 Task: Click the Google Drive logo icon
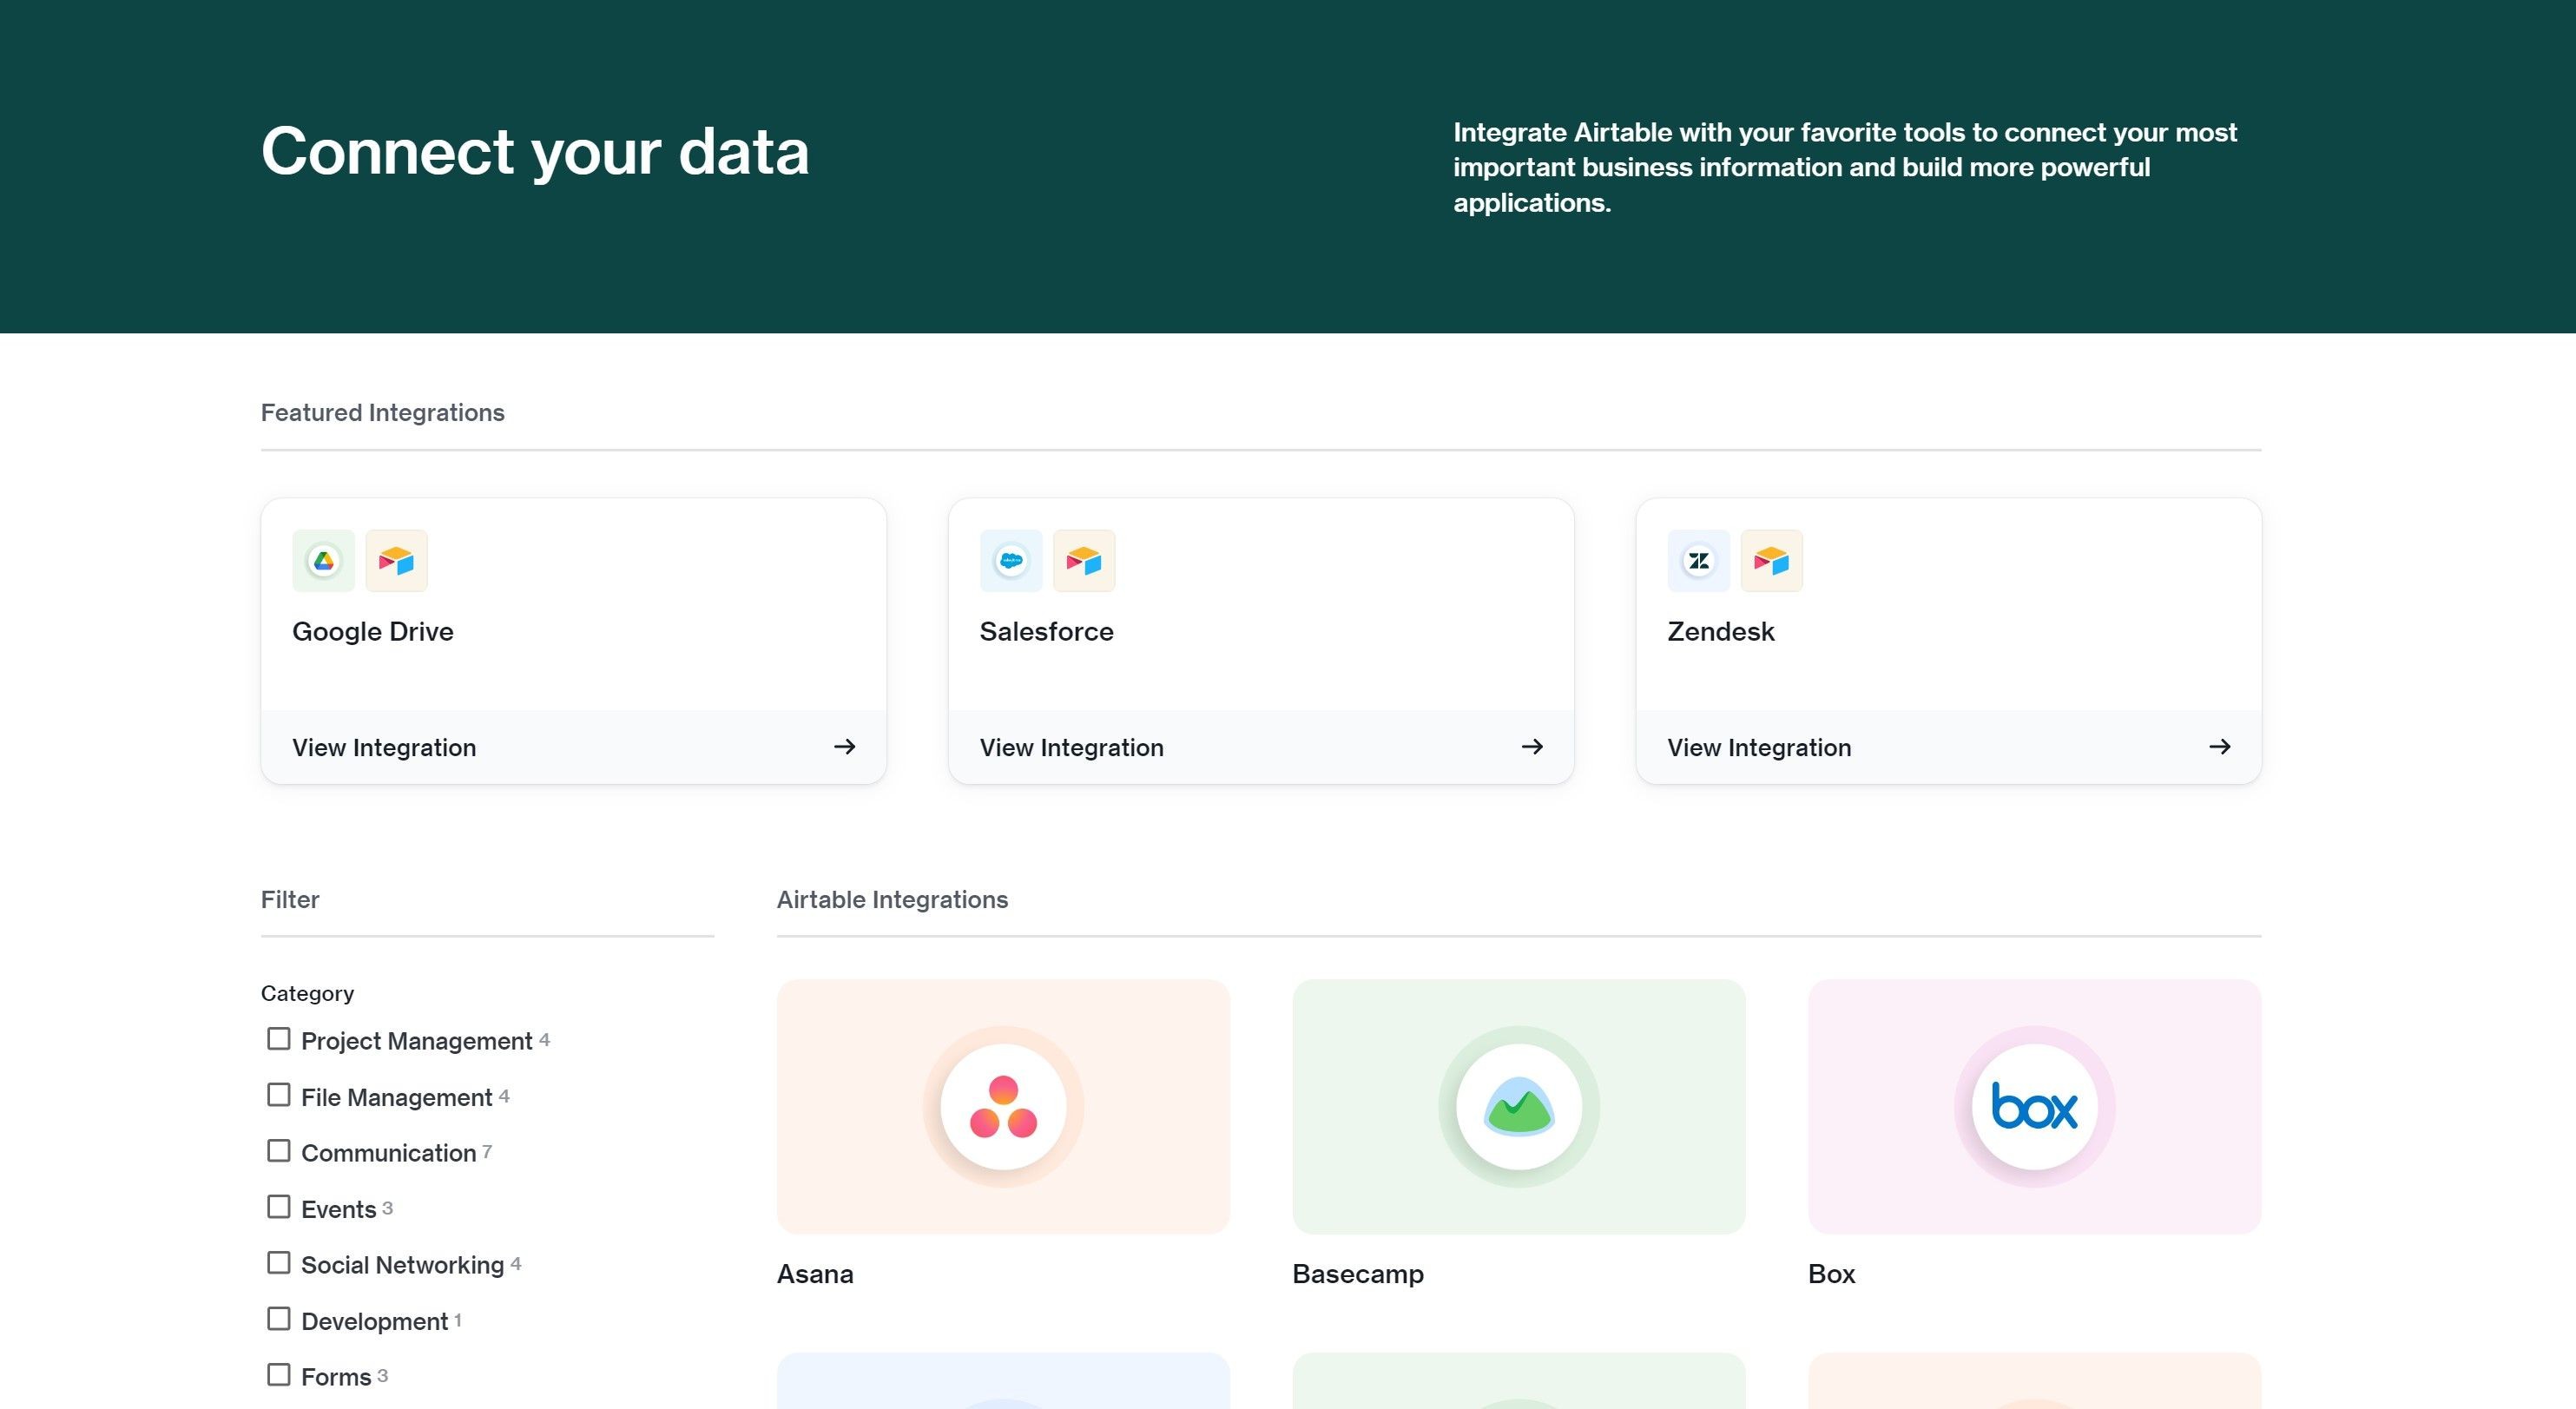(323, 561)
